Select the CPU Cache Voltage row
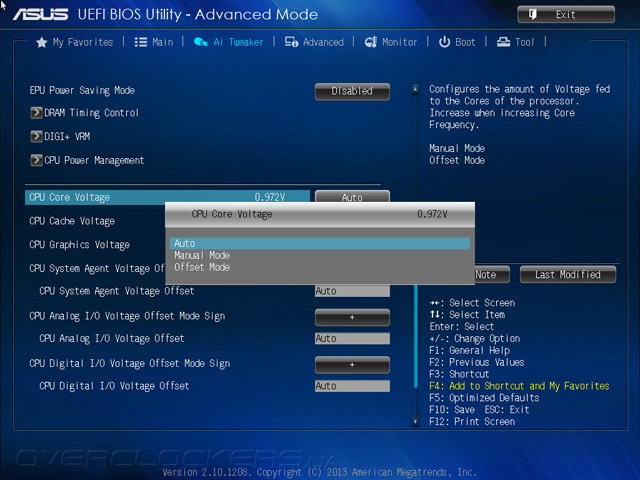 (72, 221)
